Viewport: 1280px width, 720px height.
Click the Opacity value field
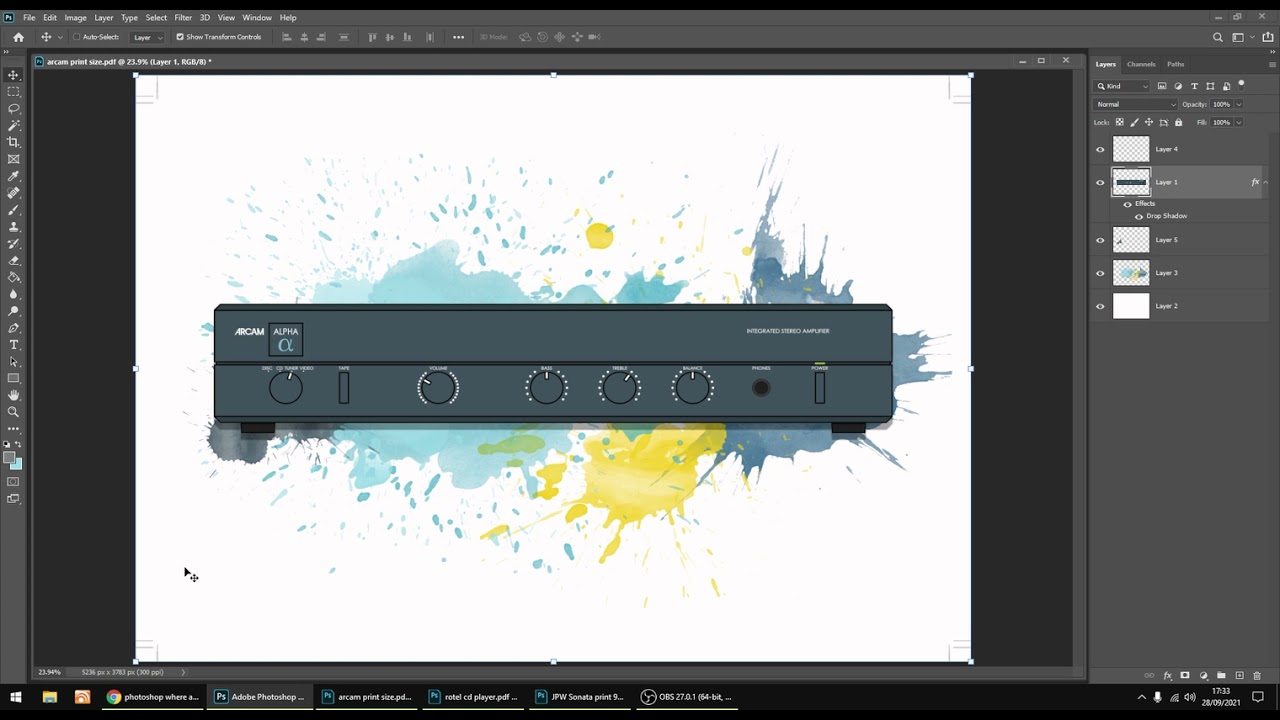pos(1222,104)
